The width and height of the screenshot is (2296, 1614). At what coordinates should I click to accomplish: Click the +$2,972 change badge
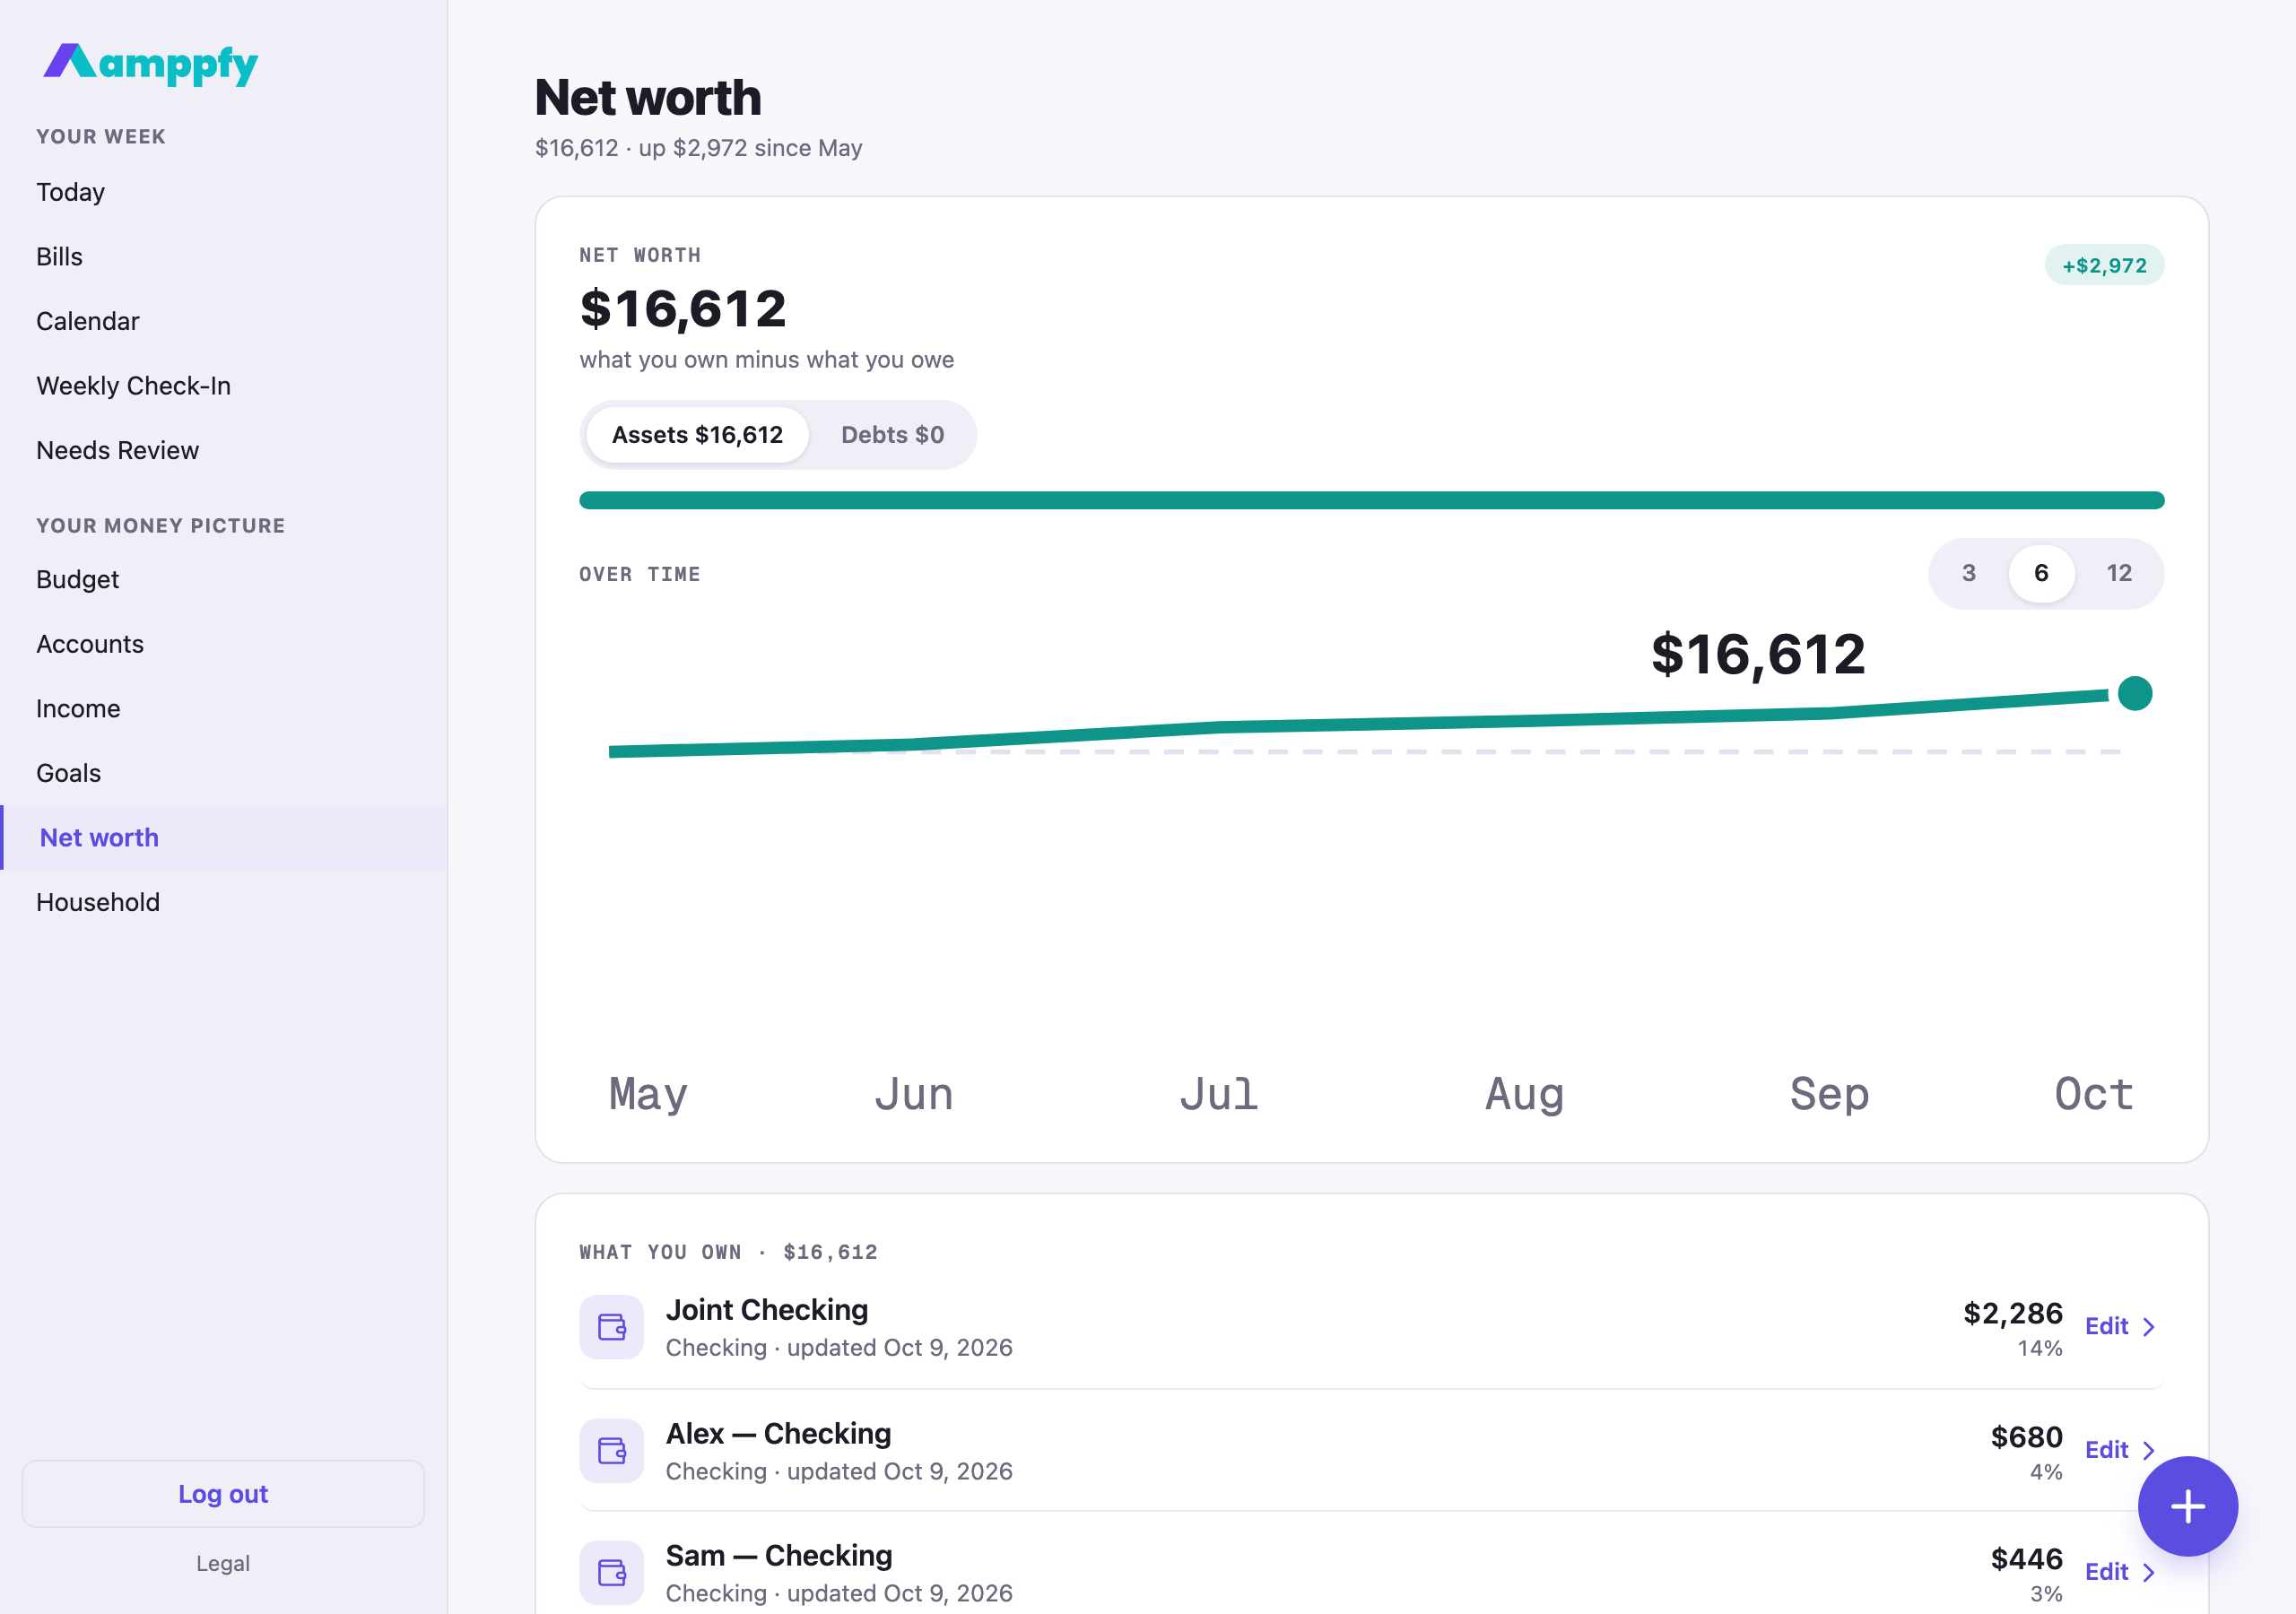point(2104,265)
